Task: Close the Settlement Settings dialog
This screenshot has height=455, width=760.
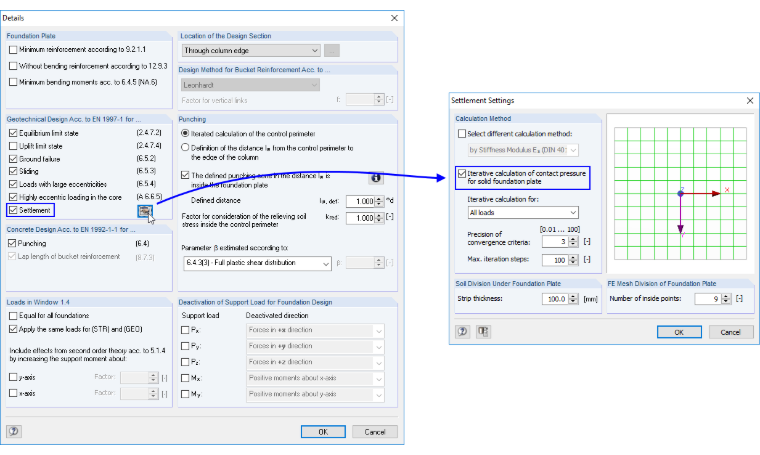Action: click(750, 100)
